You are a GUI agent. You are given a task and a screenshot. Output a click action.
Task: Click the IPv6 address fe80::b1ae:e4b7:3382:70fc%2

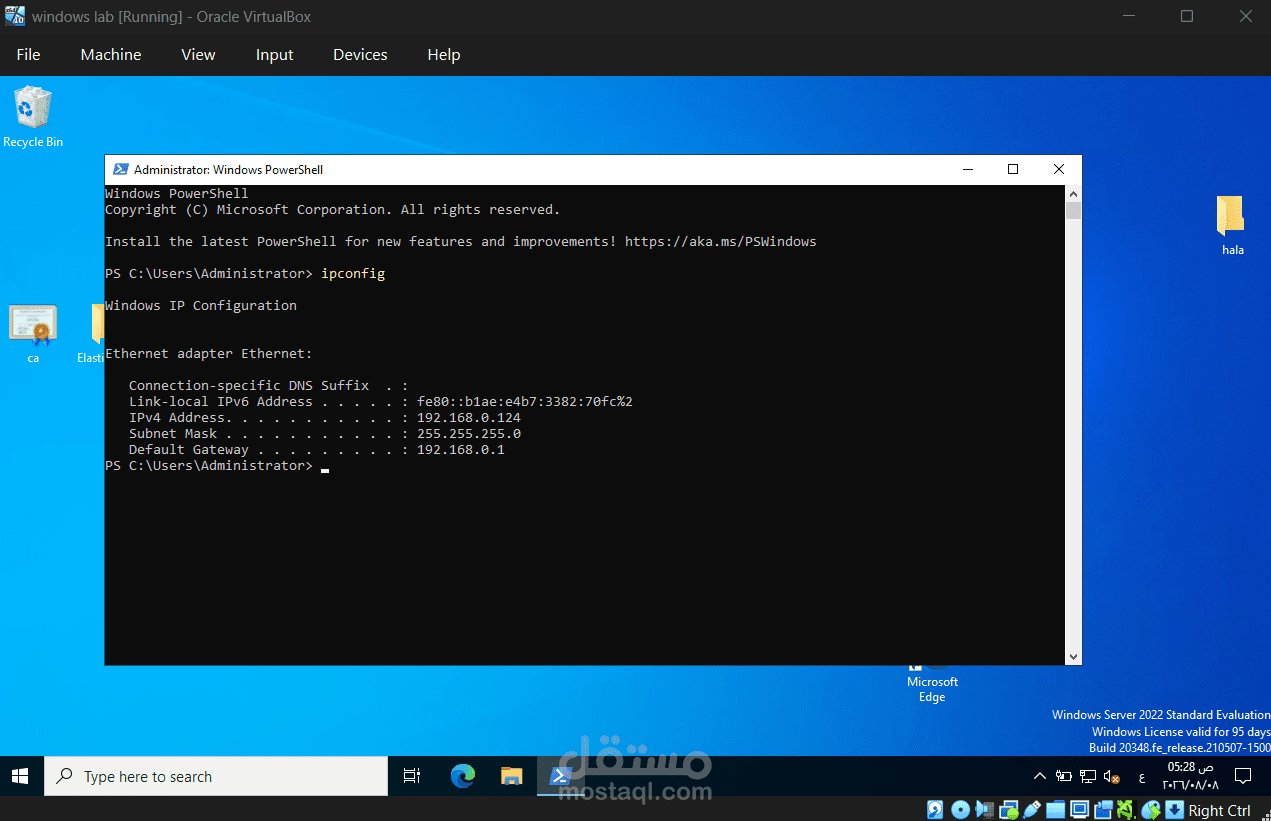525,401
